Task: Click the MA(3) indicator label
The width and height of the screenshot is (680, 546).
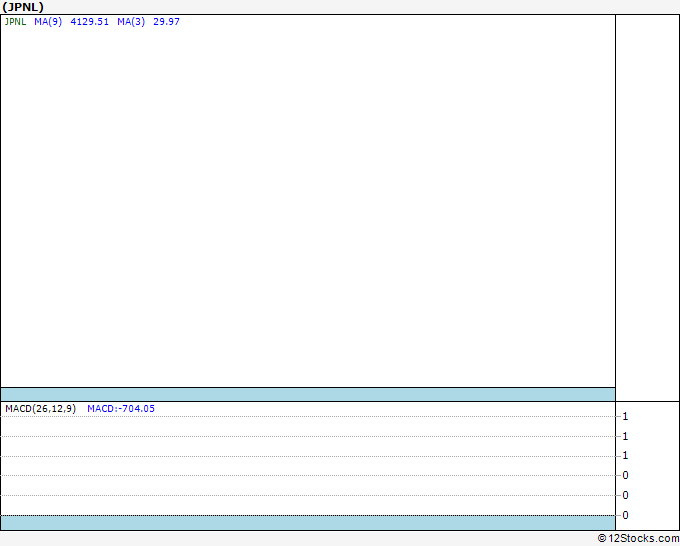Action: coord(131,22)
